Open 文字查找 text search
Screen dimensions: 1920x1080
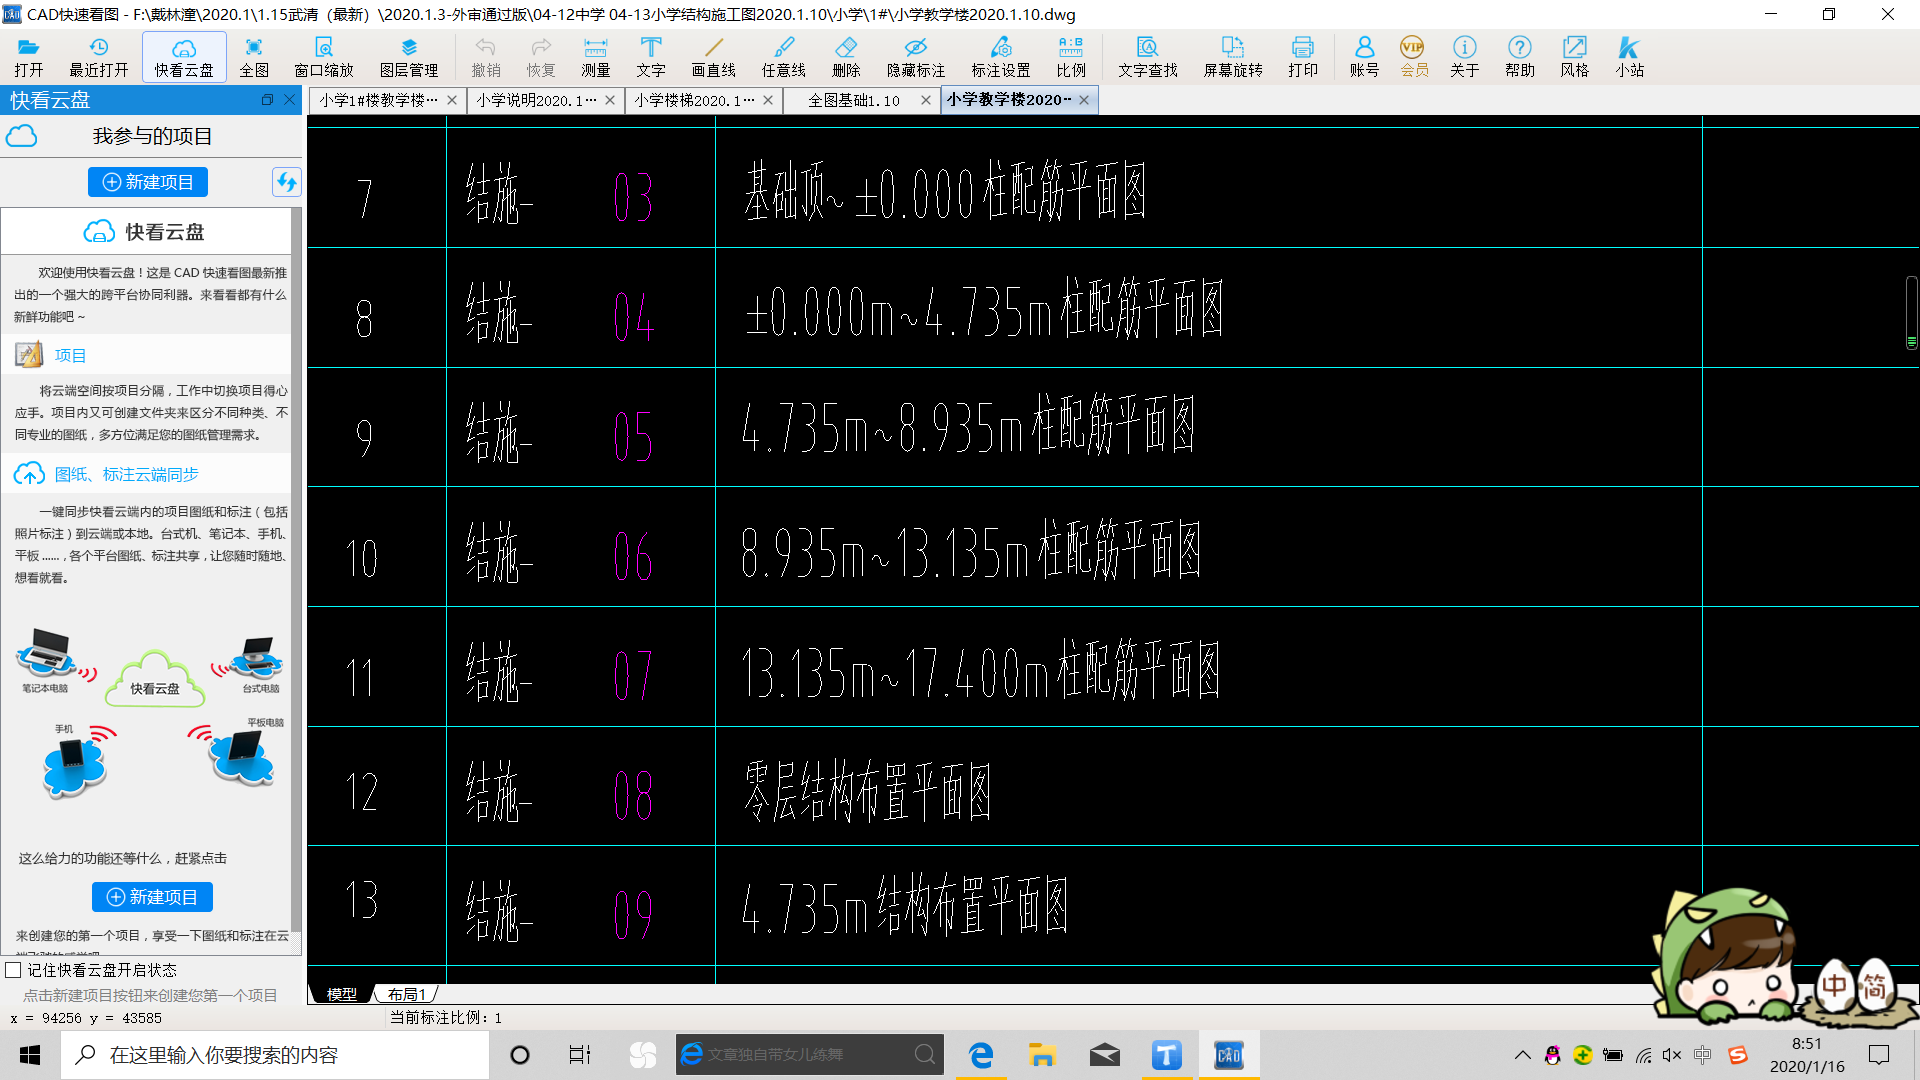(1148, 57)
